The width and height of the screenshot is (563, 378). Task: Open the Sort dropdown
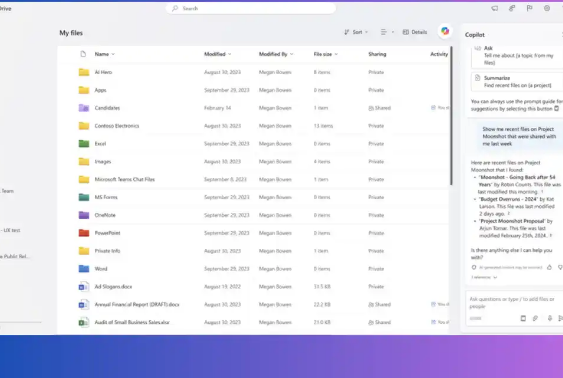click(356, 32)
